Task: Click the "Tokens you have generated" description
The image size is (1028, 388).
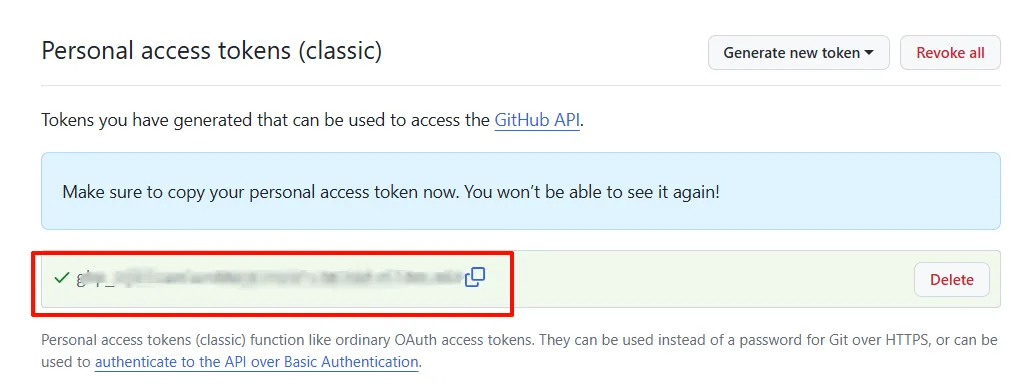Action: tap(312, 121)
